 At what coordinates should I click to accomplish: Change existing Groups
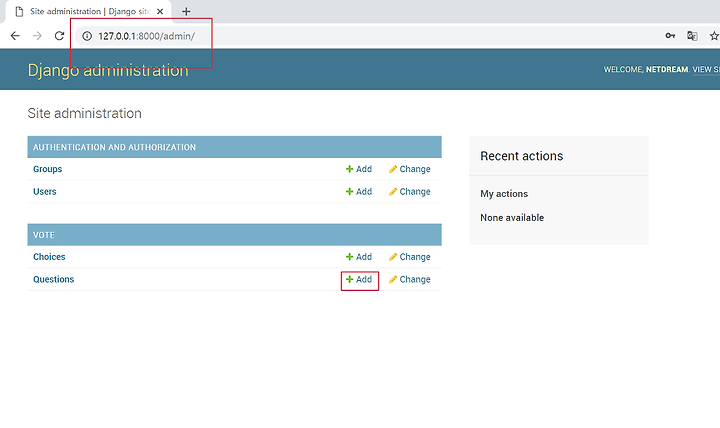[x=410, y=169]
